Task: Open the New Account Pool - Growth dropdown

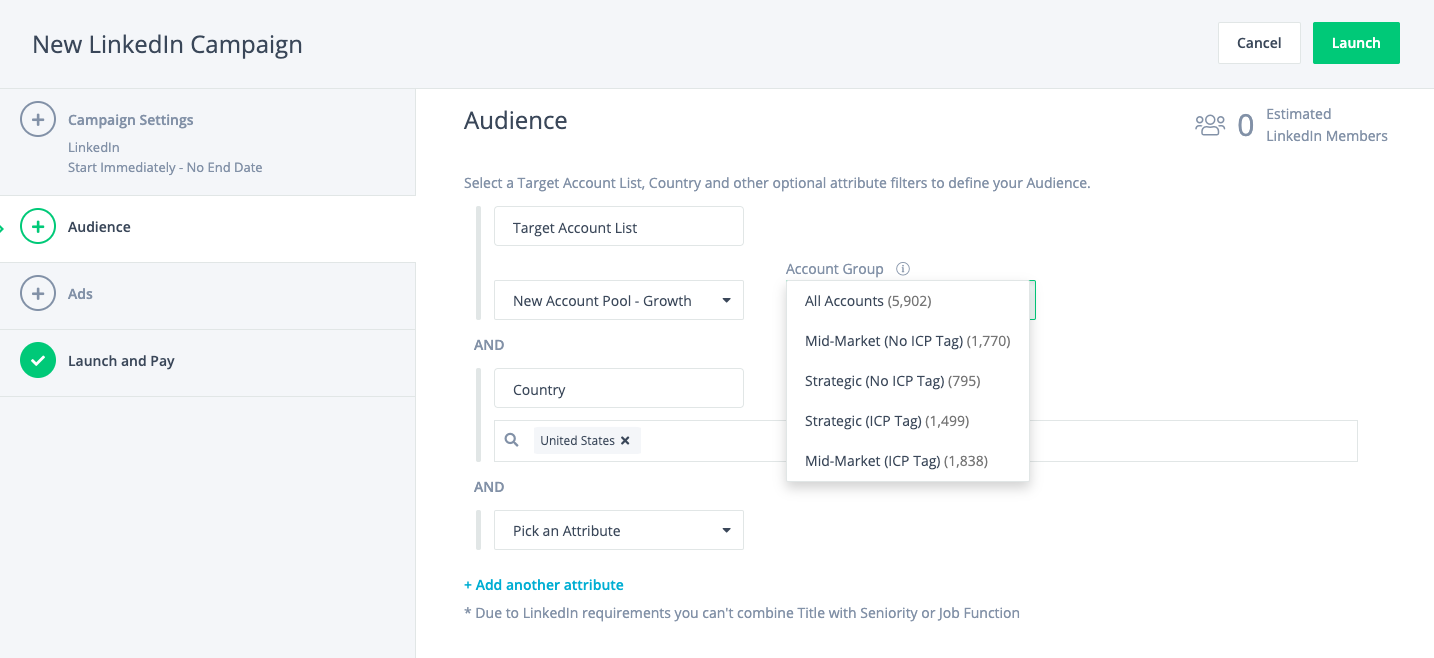Action: click(619, 300)
